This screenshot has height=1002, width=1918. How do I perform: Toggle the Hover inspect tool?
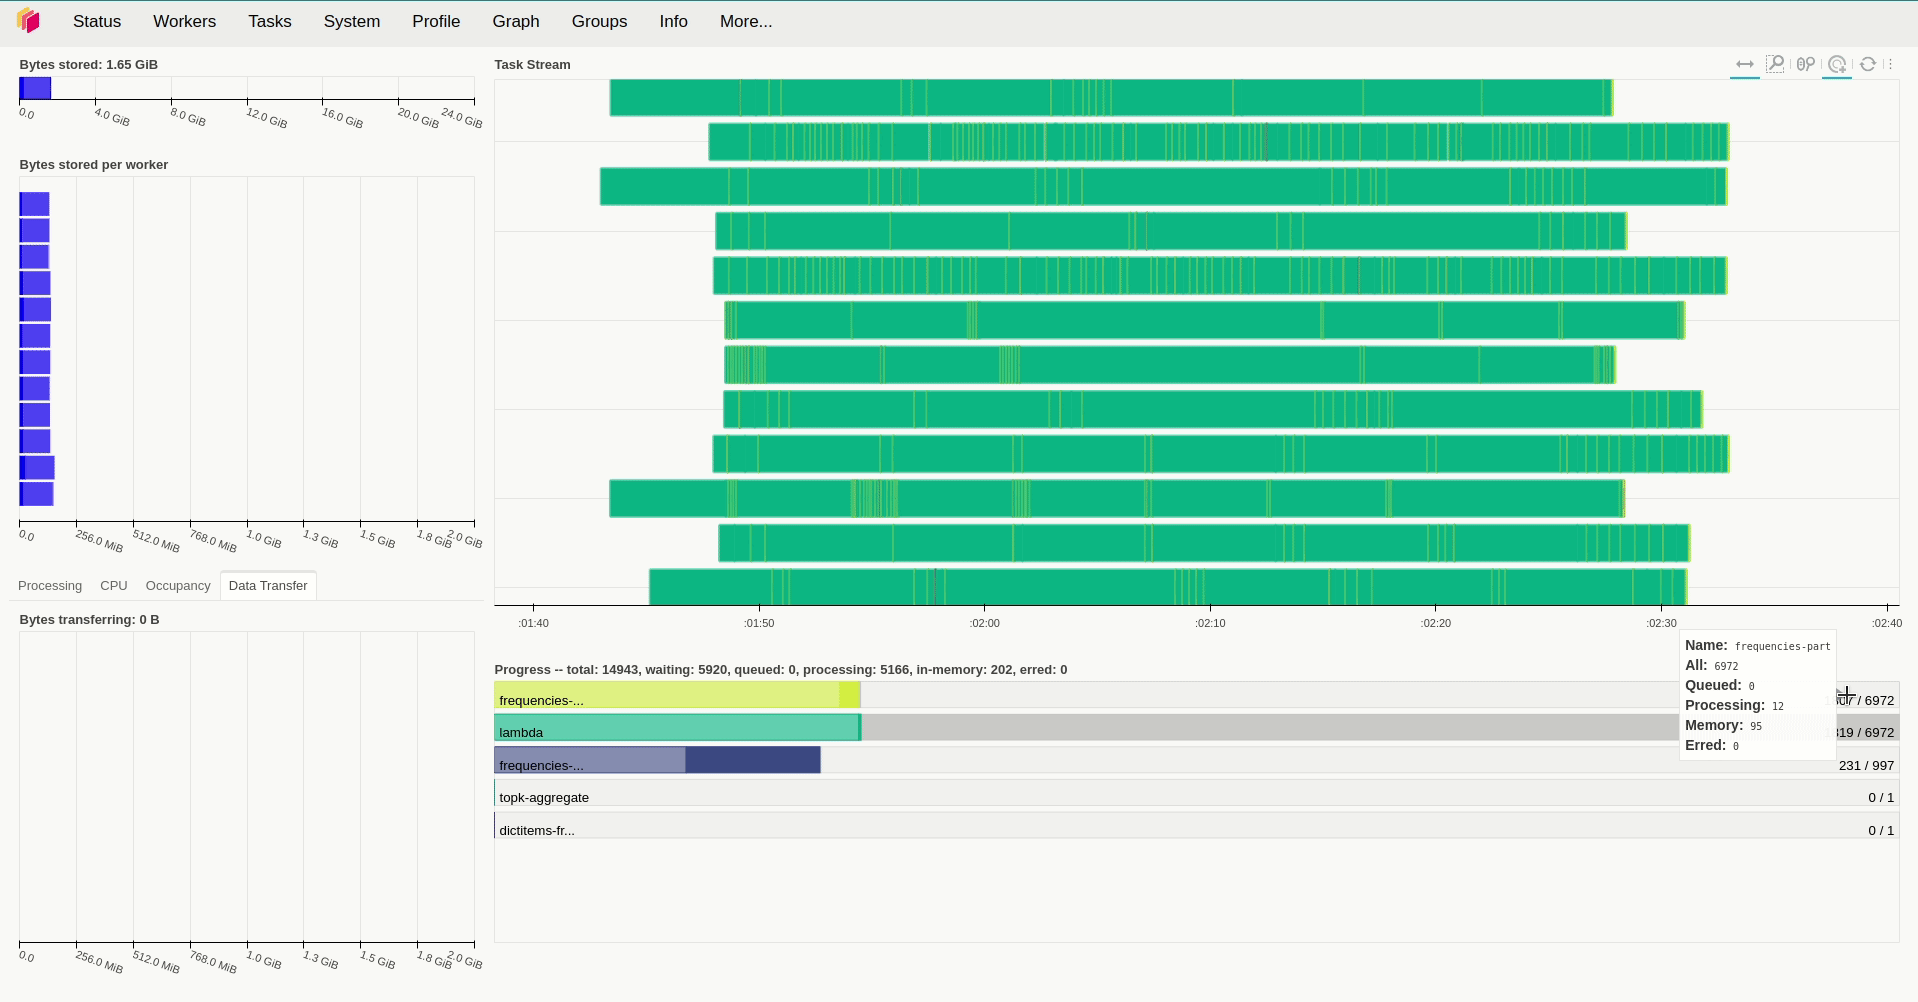pyautogui.click(x=1837, y=64)
